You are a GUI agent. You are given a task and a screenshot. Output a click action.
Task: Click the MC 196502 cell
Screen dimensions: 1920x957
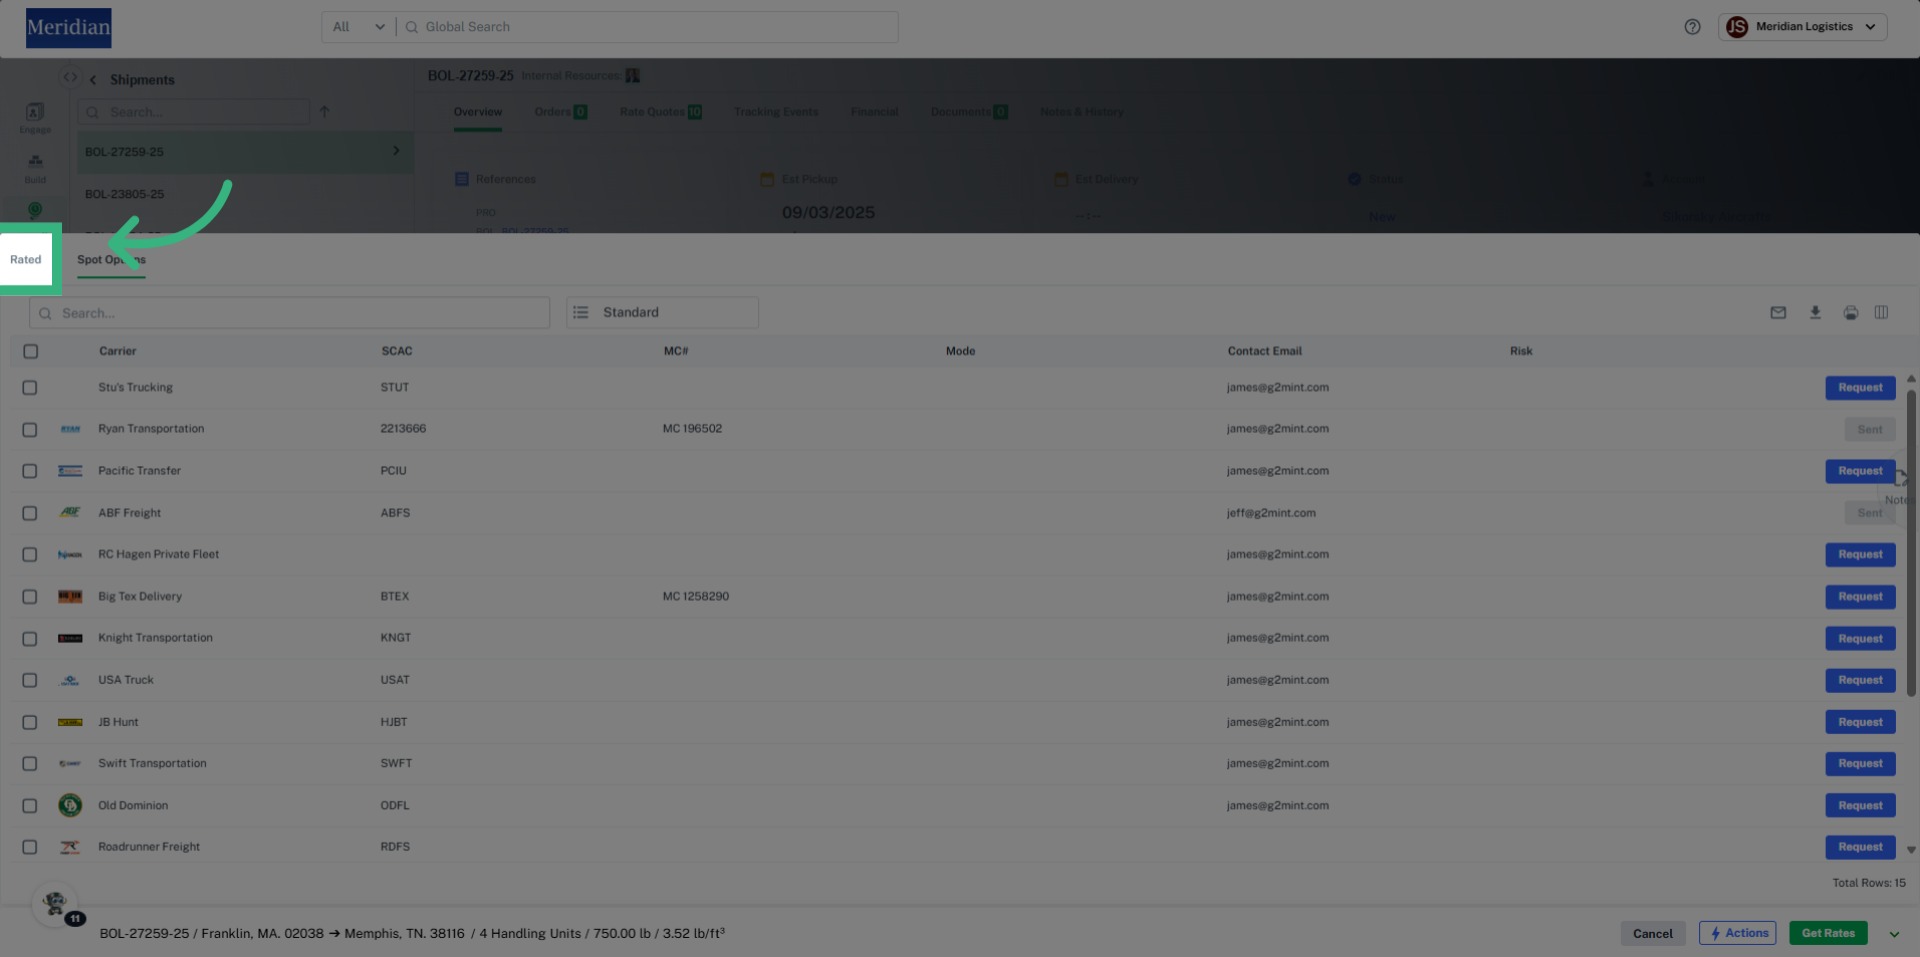point(692,429)
